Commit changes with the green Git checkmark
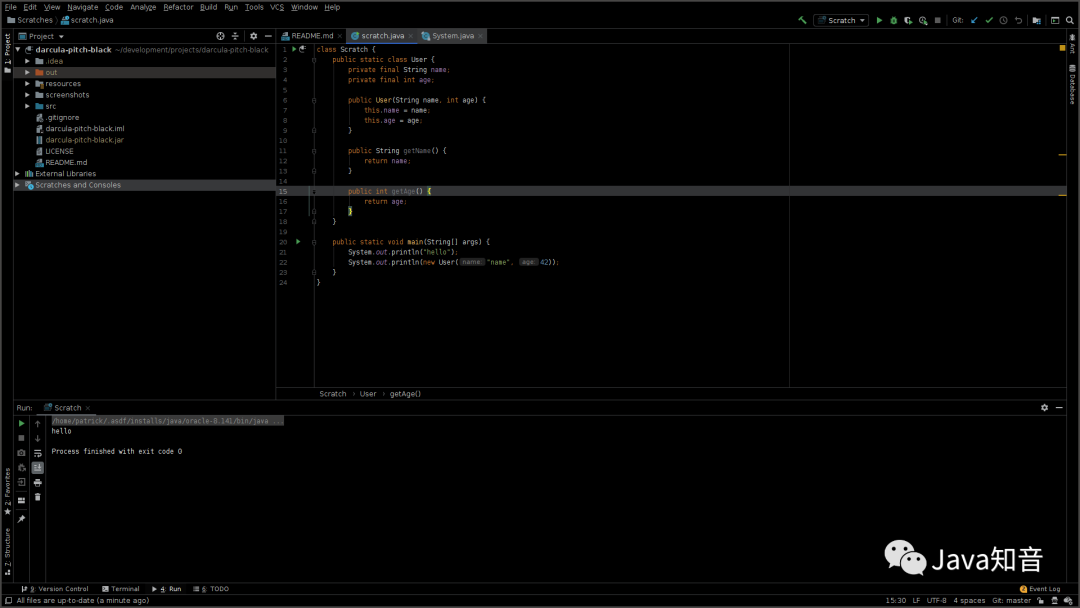This screenshot has width=1080, height=608. 989,20
